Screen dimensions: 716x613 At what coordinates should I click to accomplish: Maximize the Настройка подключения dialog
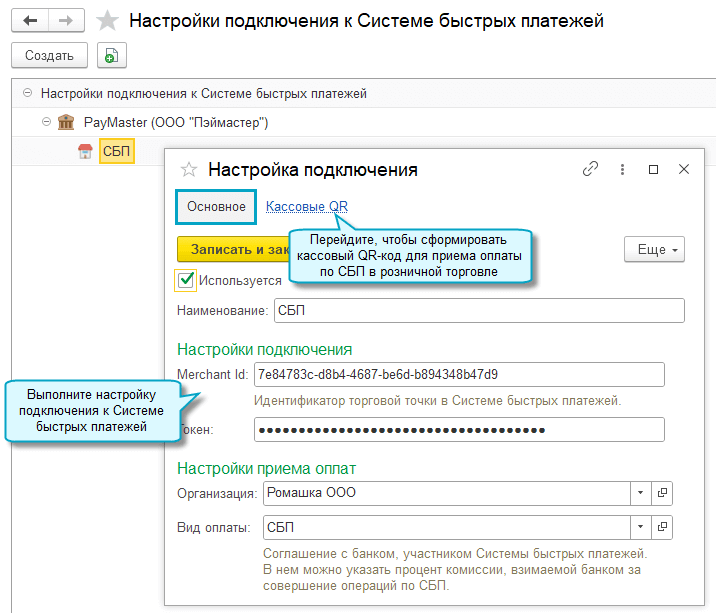click(653, 169)
